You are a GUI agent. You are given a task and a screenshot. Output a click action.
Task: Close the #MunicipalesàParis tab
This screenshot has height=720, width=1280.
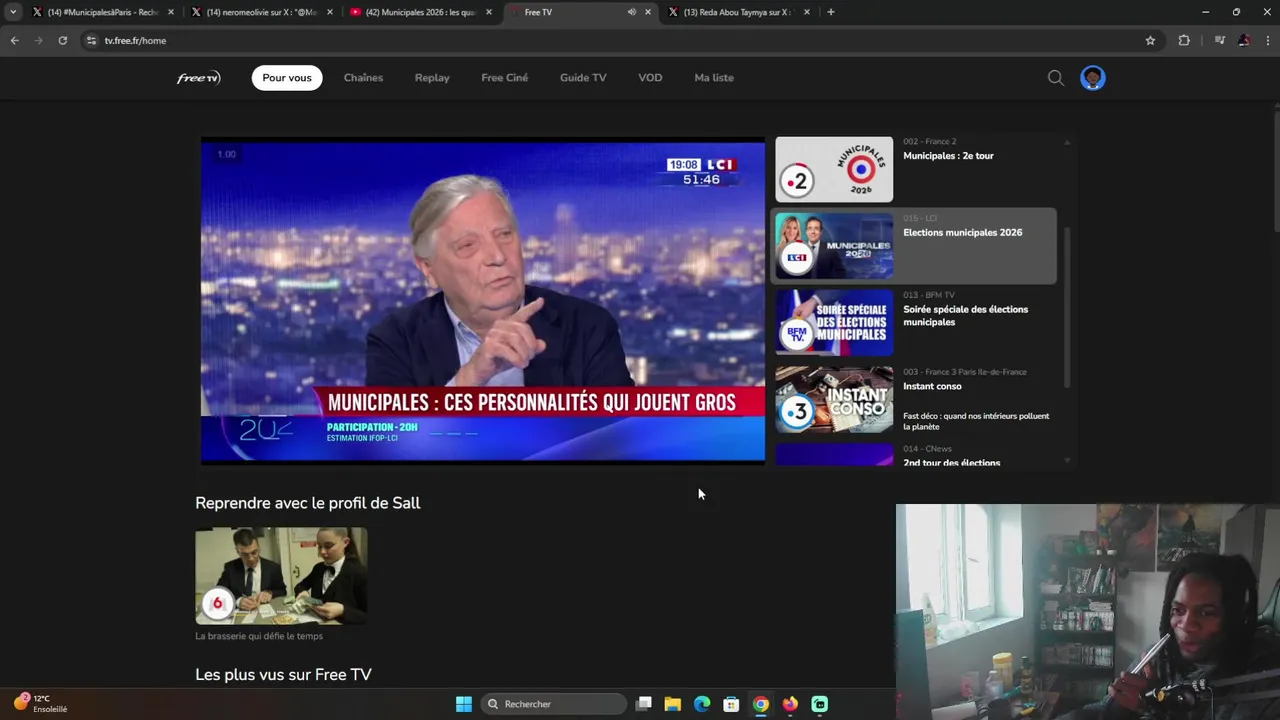tap(171, 12)
